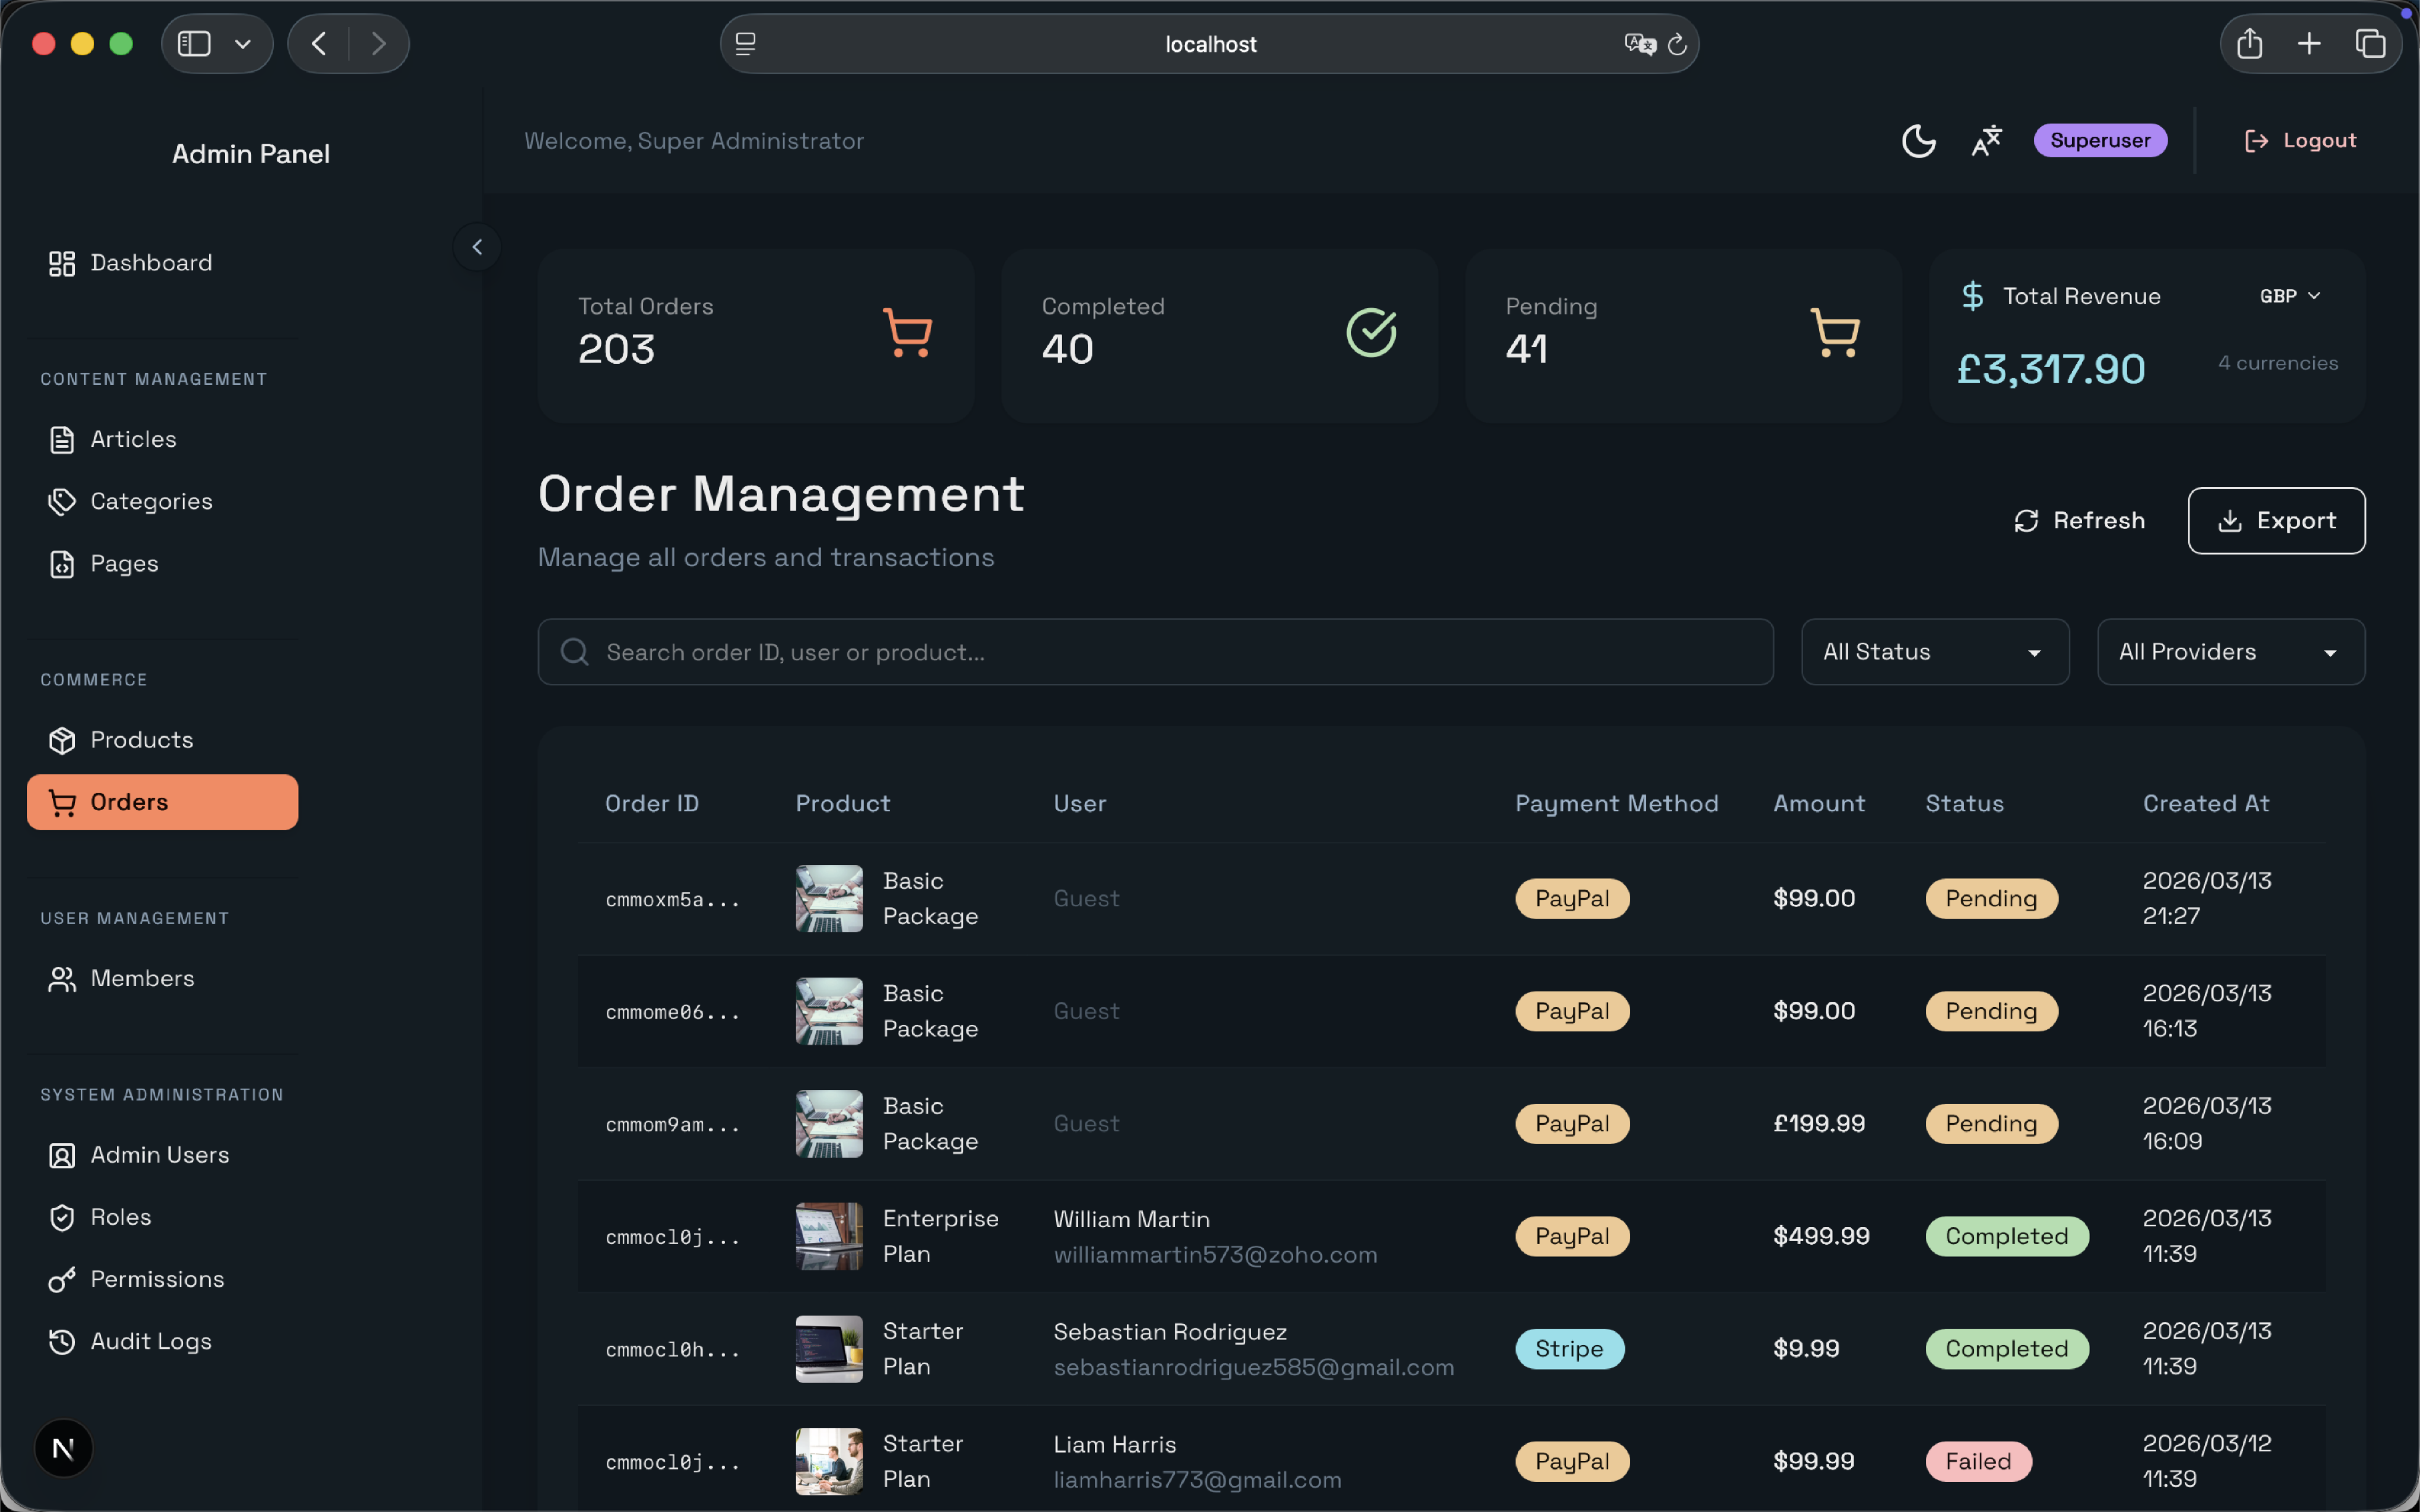Click the Enterprise Plan product thumbnail
Screen dimensions: 2420x1512
[x=829, y=1236]
